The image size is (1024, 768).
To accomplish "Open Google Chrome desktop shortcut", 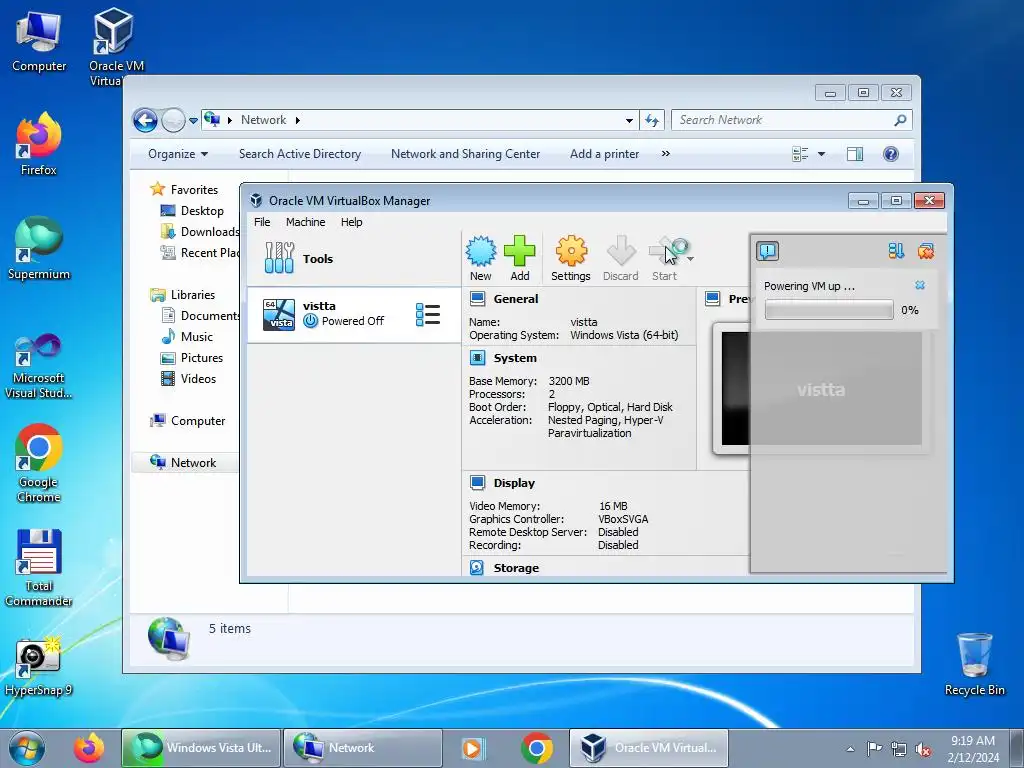I will [39, 462].
